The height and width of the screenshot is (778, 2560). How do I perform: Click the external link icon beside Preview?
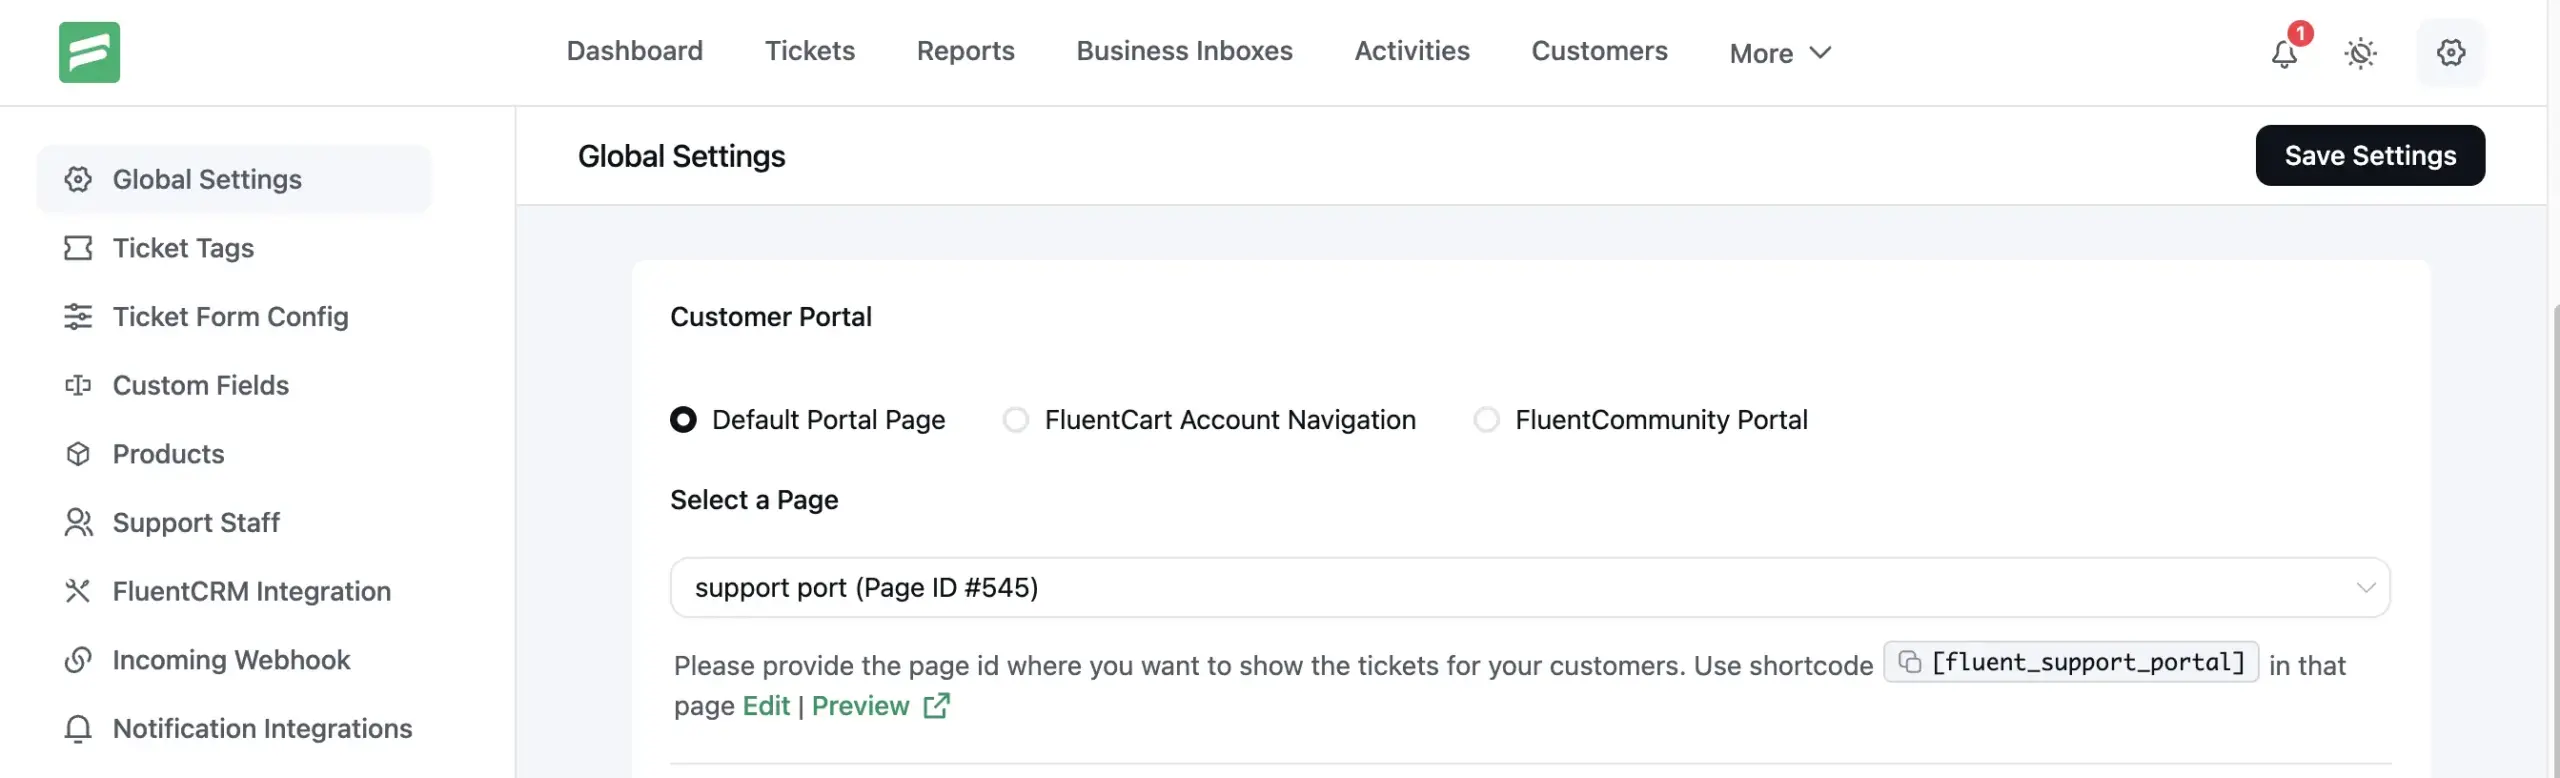(x=937, y=706)
